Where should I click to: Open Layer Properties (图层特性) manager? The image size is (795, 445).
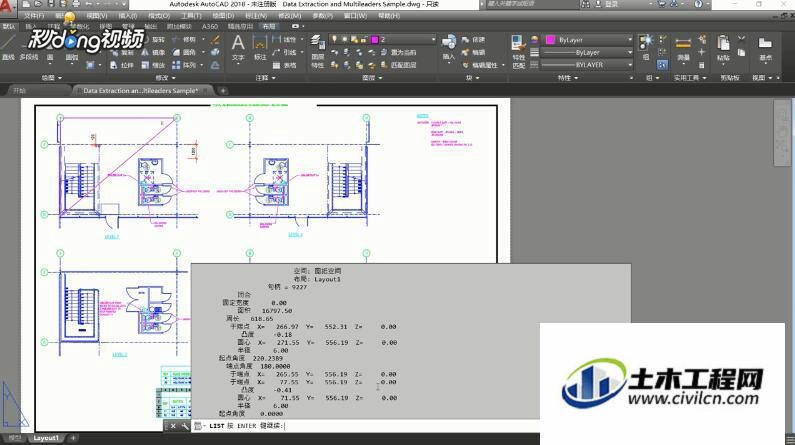[x=317, y=51]
